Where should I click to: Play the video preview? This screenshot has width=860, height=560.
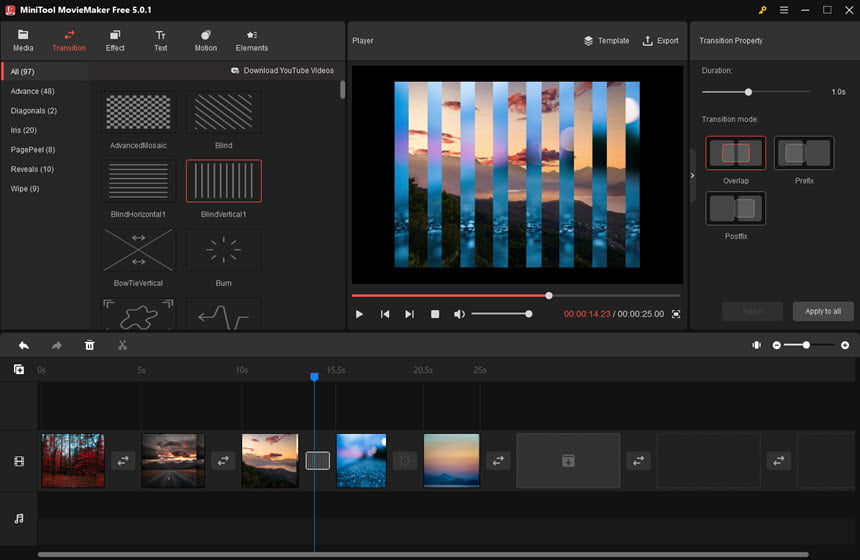359,314
